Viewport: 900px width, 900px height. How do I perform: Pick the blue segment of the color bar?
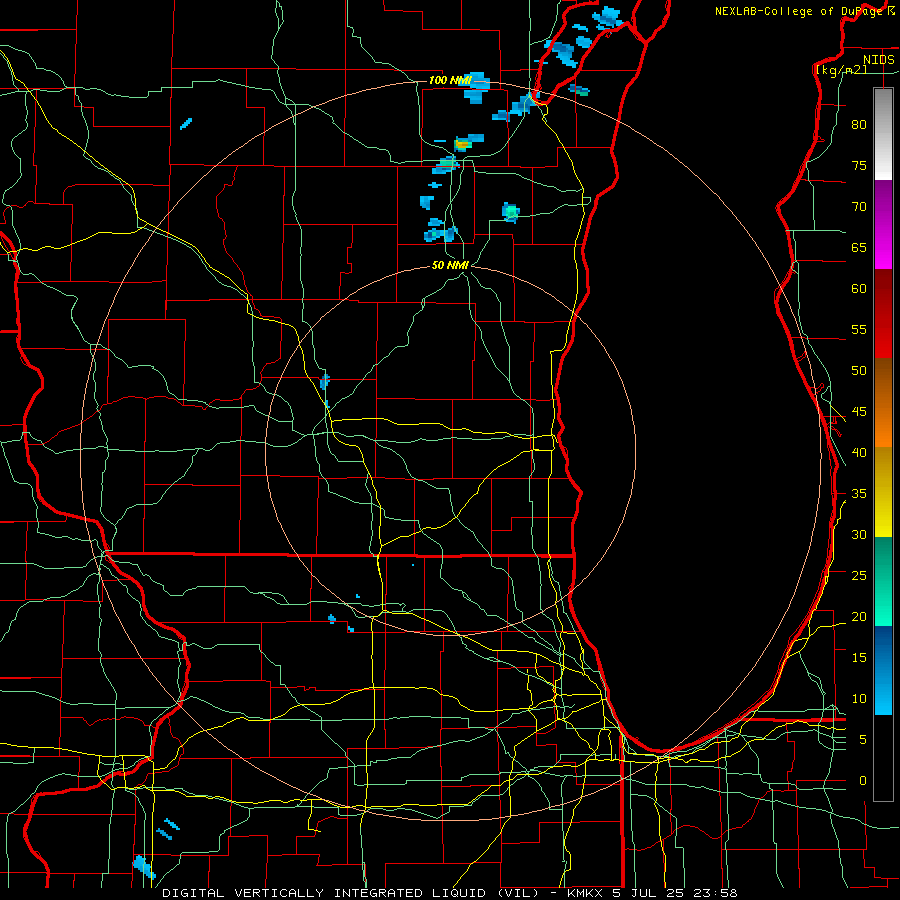coord(883,670)
